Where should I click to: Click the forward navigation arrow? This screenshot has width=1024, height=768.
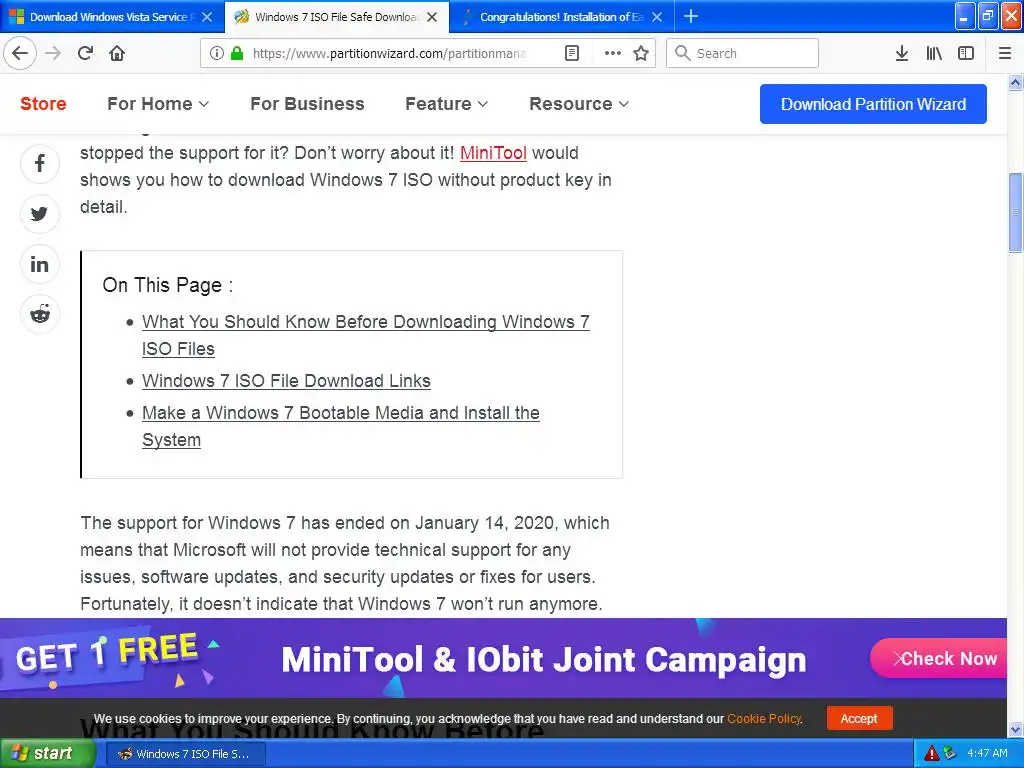click(x=53, y=53)
